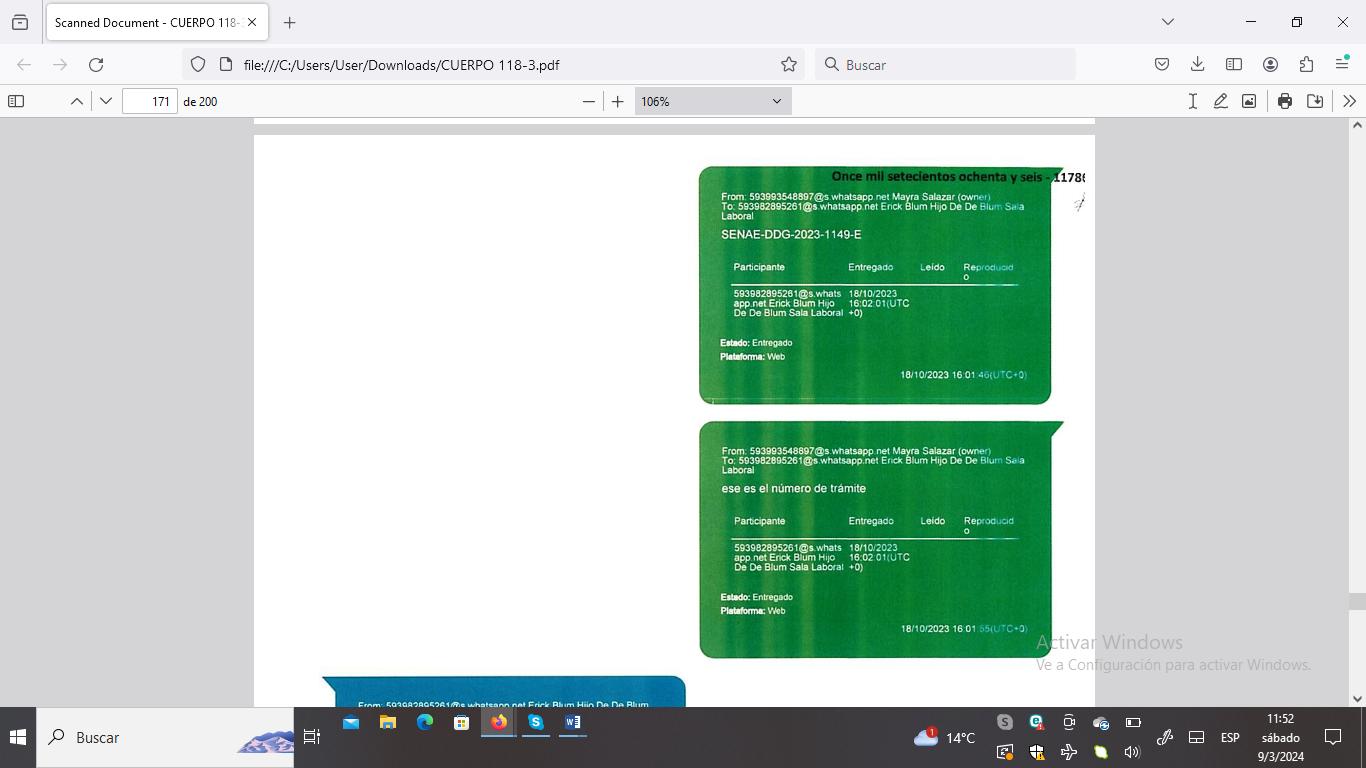
Task: Open the Firefox account menu
Action: (x=1270, y=65)
